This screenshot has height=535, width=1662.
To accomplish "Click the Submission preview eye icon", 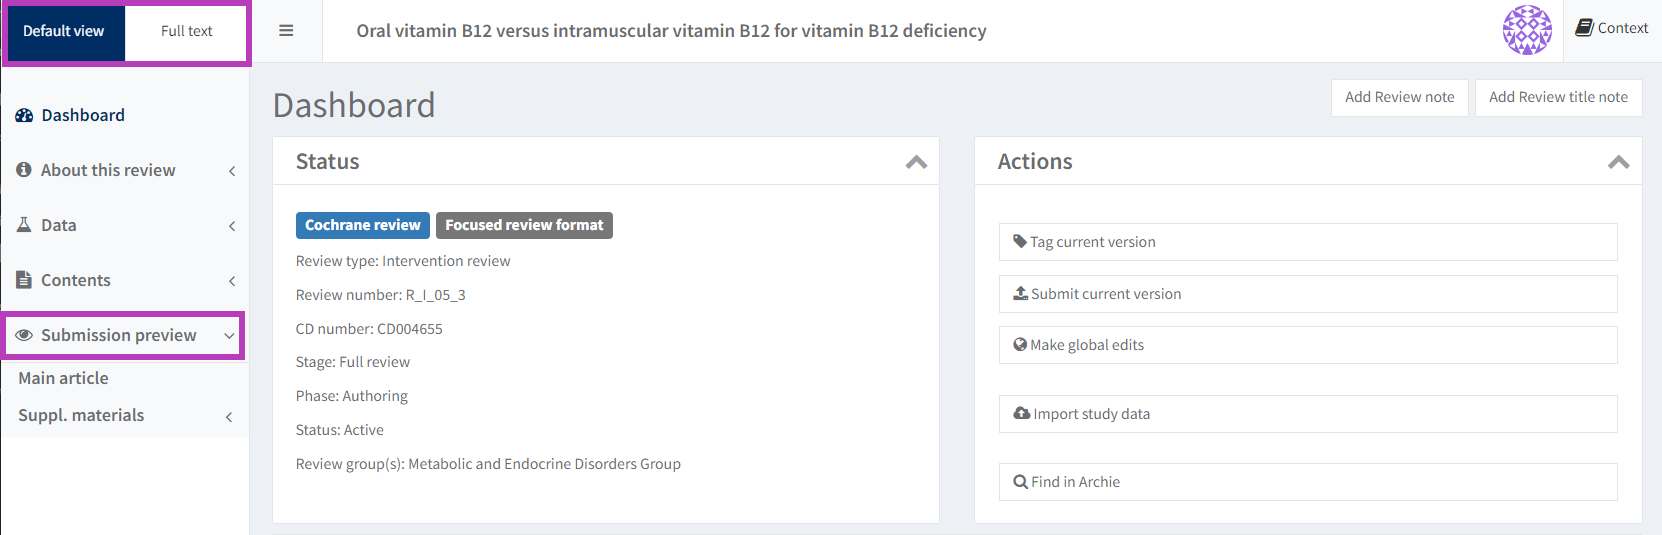I will click(x=24, y=335).
